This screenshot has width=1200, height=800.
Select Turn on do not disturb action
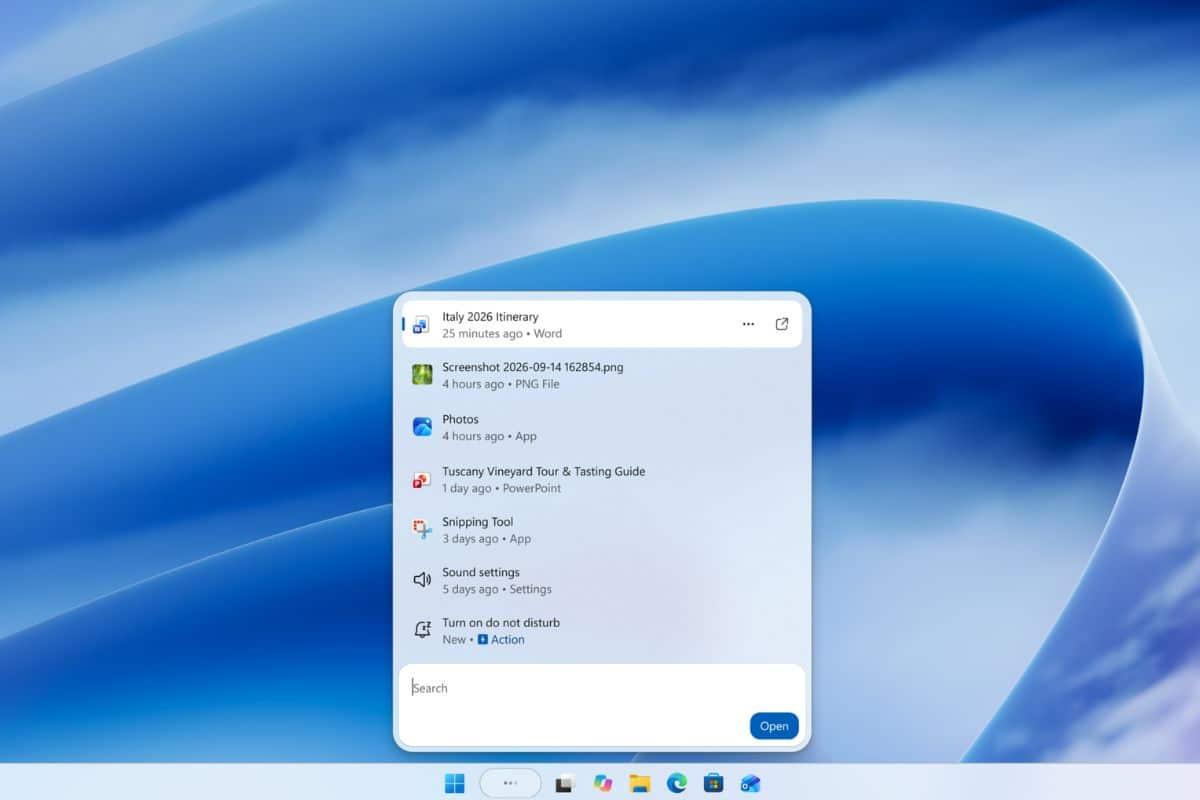click(x=602, y=630)
